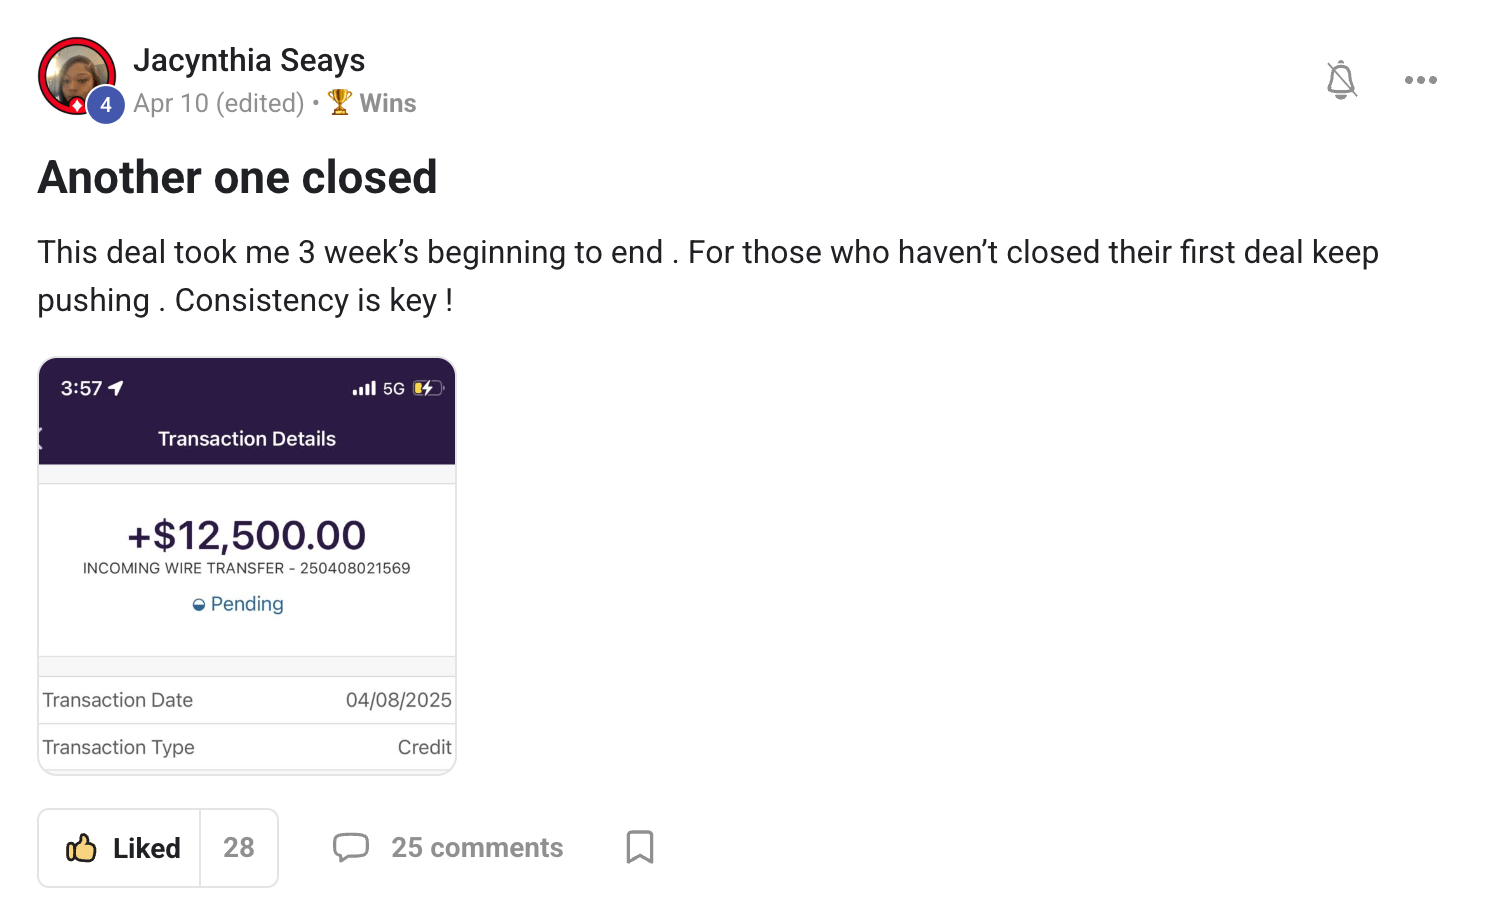Click the Apr 10 (edited) timestamp
The height and width of the screenshot is (916, 1500).
(x=219, y=103)
